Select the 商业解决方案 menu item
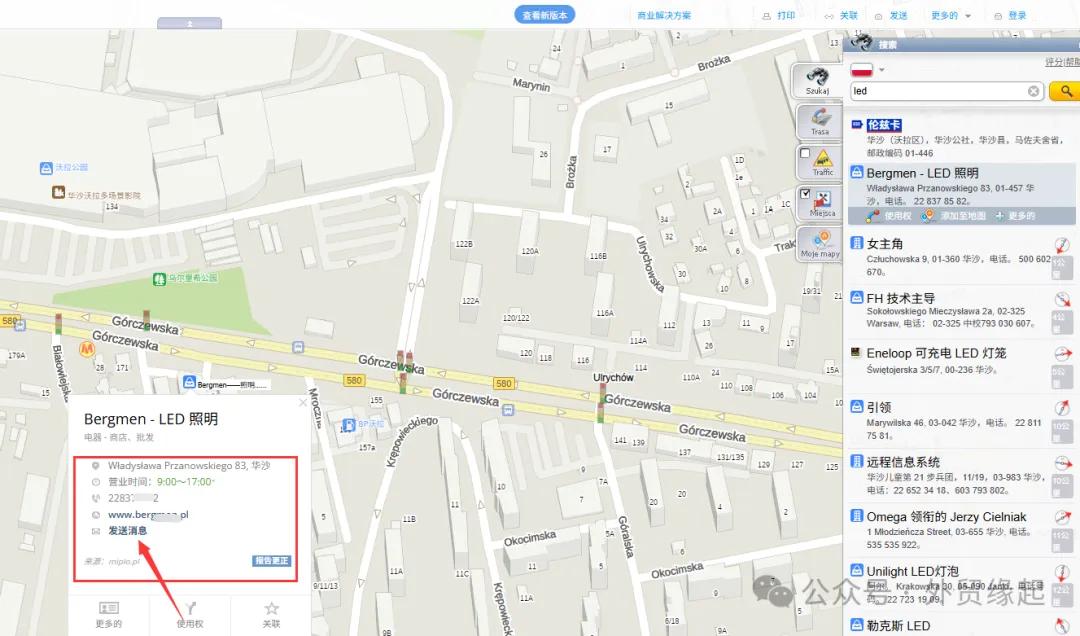The width and height of the screenshot is (1080, 636). click(663, 15)
